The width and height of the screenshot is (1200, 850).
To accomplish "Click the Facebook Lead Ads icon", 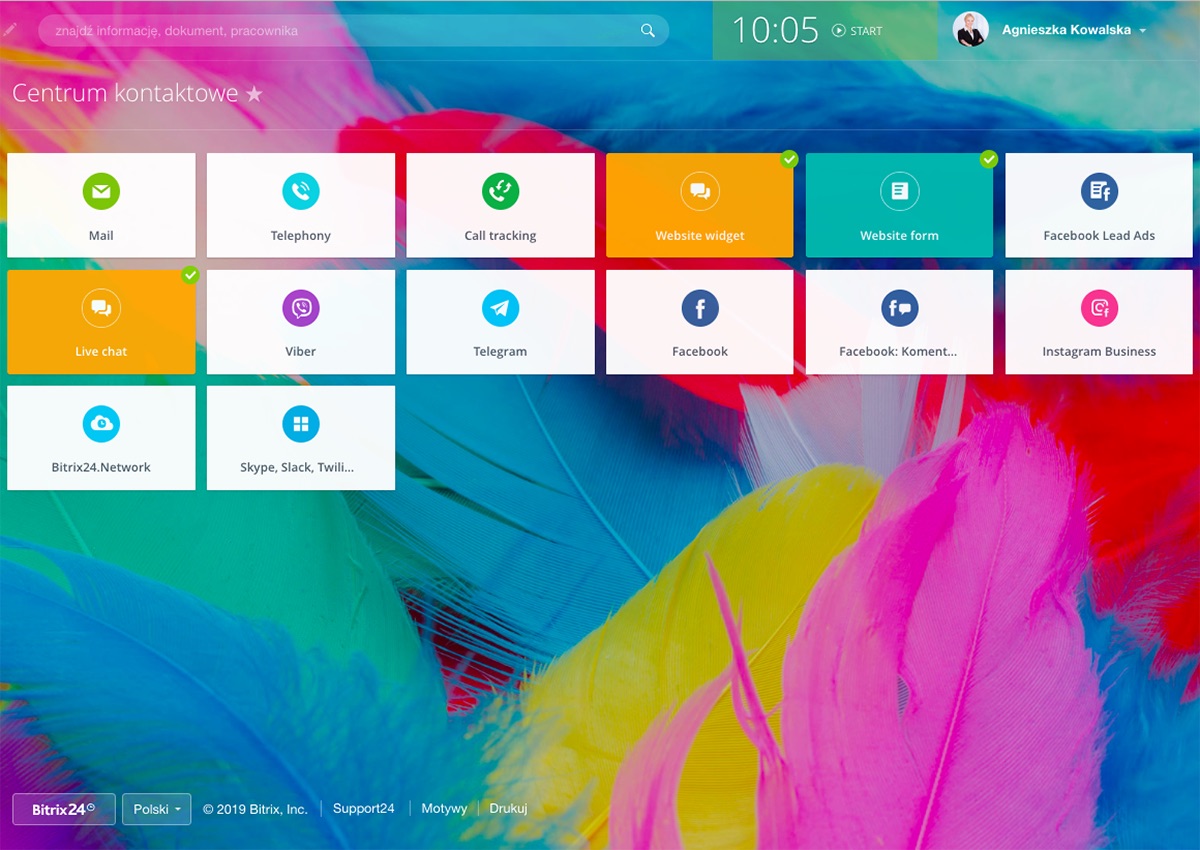I will point(1099,191).
